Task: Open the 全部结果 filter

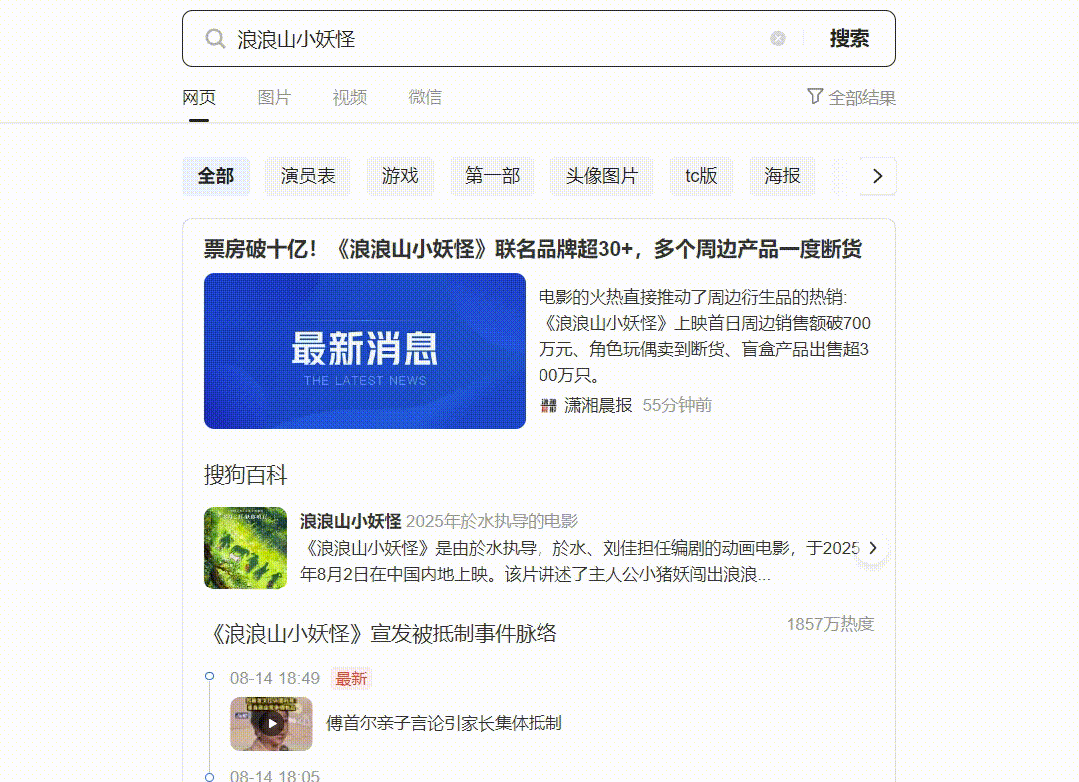Action: click(x=851, y=98)
